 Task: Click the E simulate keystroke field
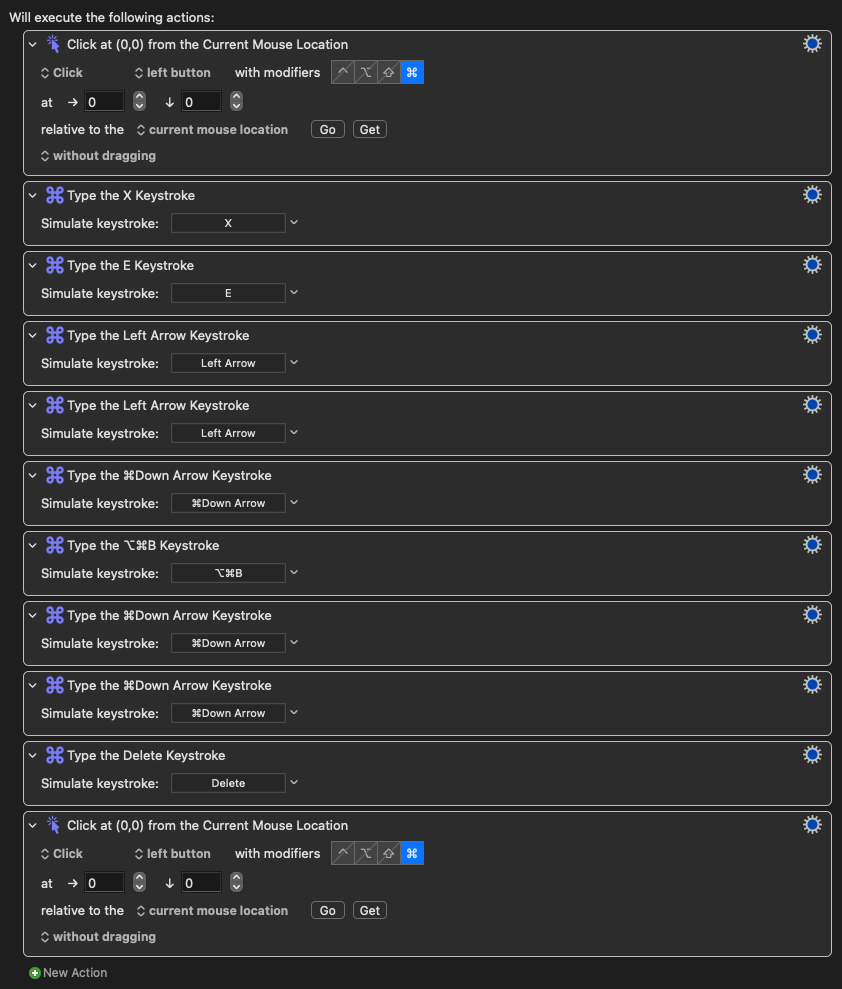pos(228,293)
